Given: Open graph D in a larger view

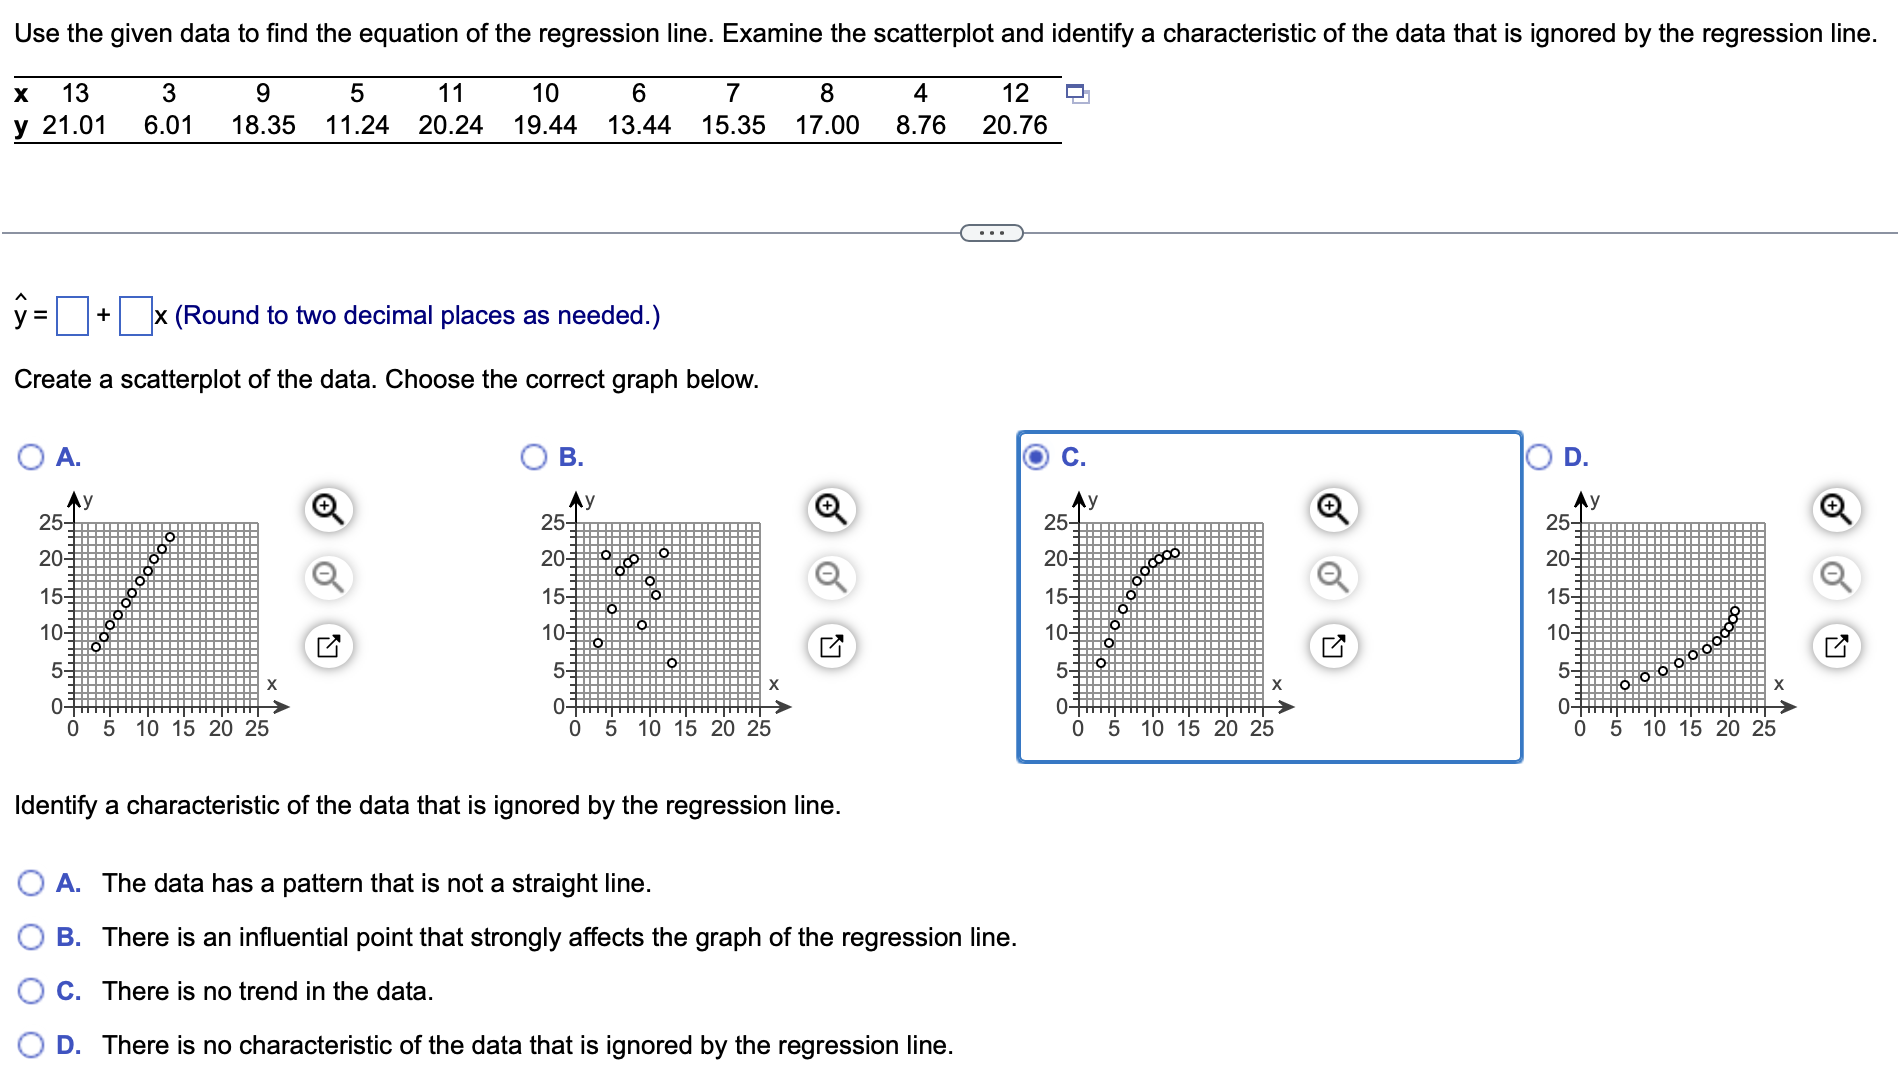Looking at the screenshot, I should (1836, 645).
